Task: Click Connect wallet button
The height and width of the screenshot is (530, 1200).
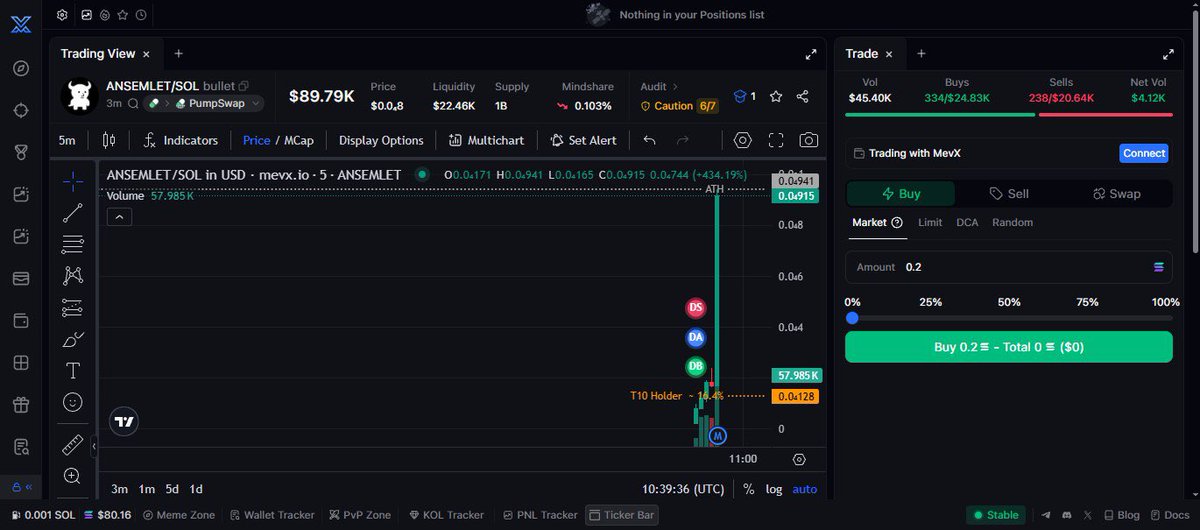Action: click(1144, 153)
